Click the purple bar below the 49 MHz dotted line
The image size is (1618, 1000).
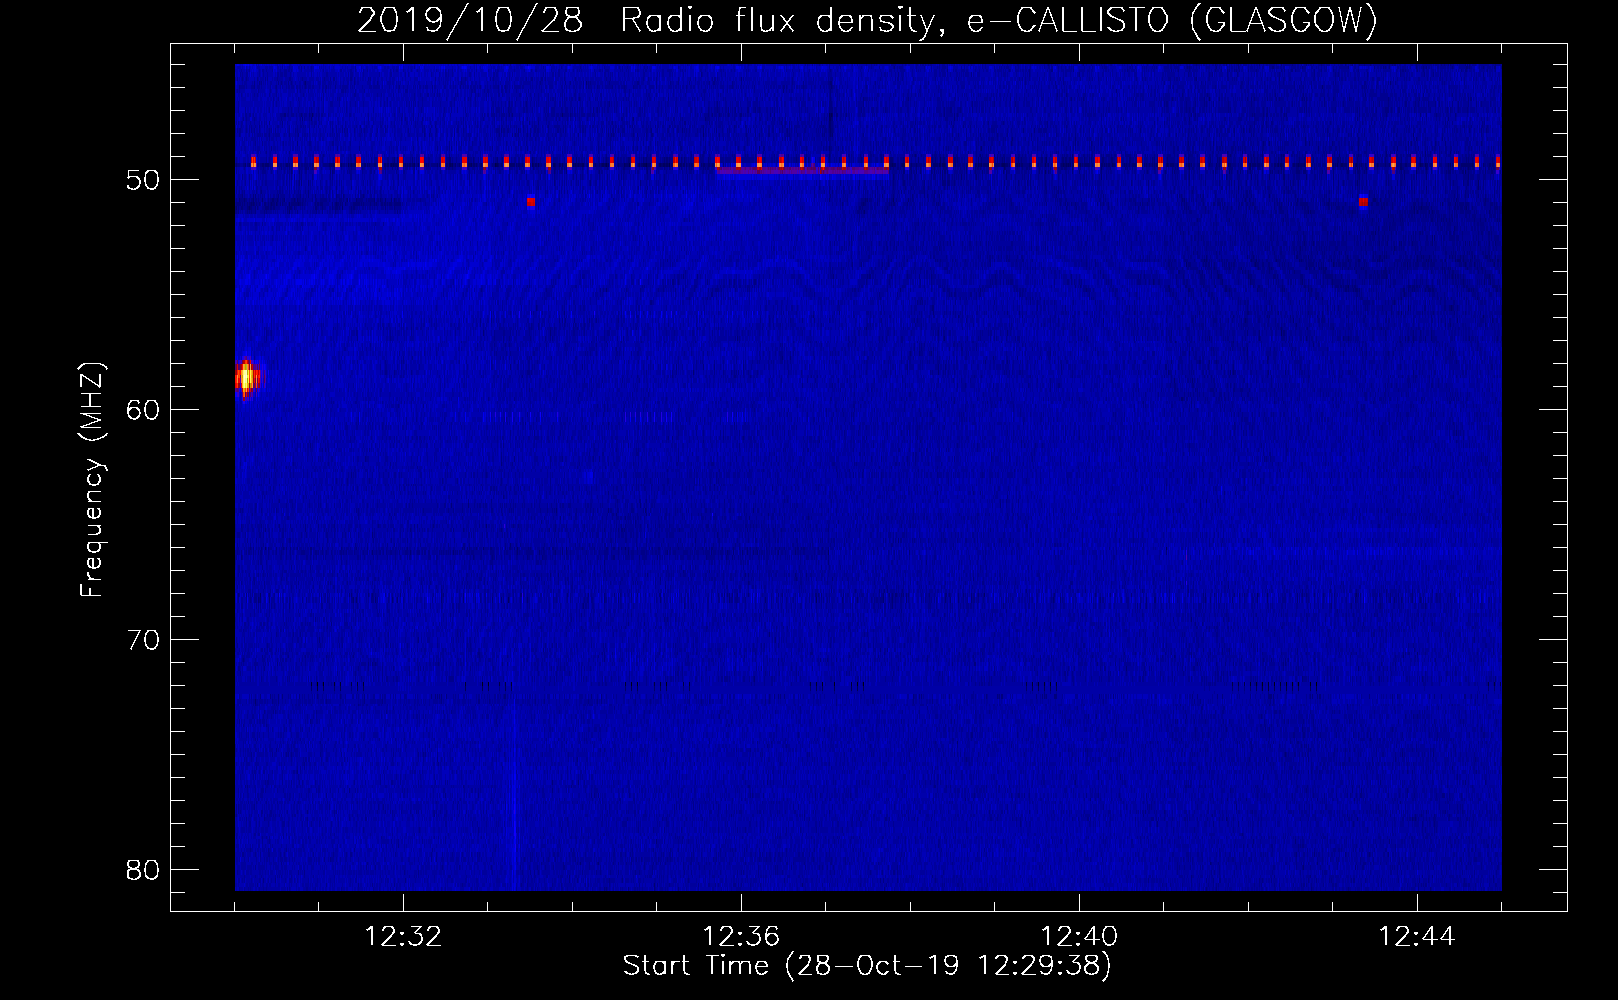(x=802, y=171)
